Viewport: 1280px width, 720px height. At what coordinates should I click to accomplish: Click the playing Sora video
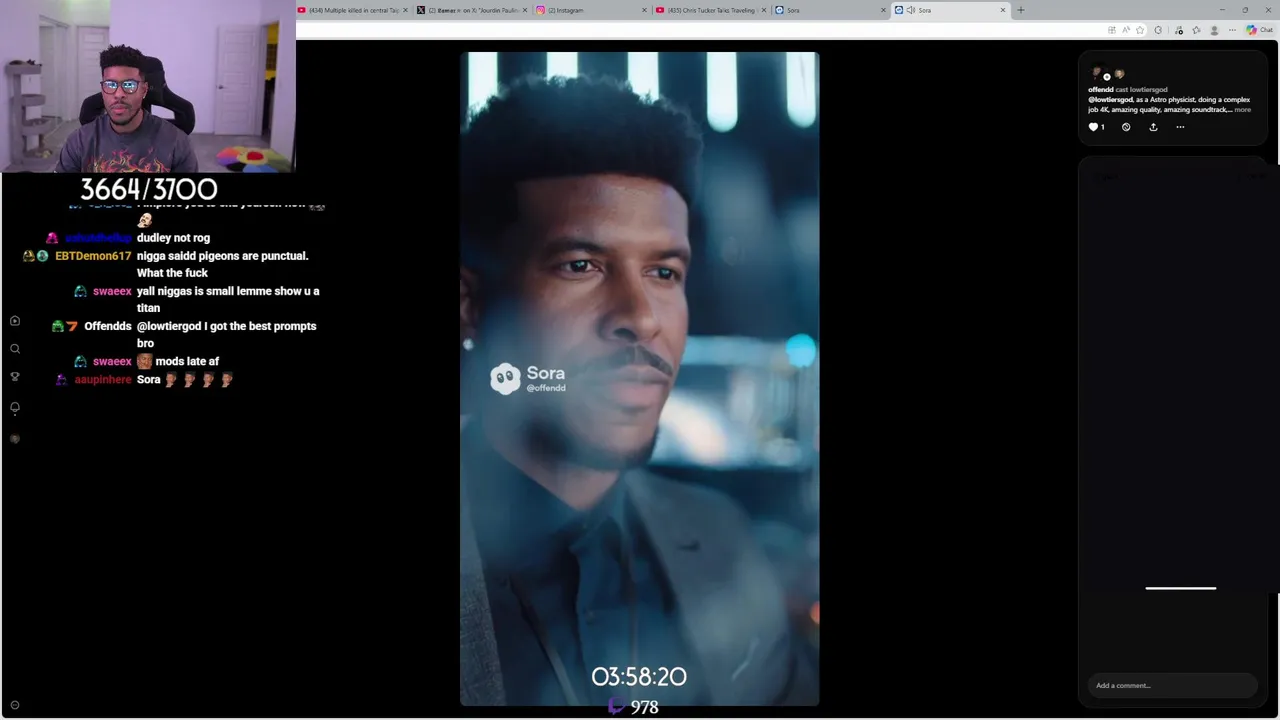pos(639,379)
